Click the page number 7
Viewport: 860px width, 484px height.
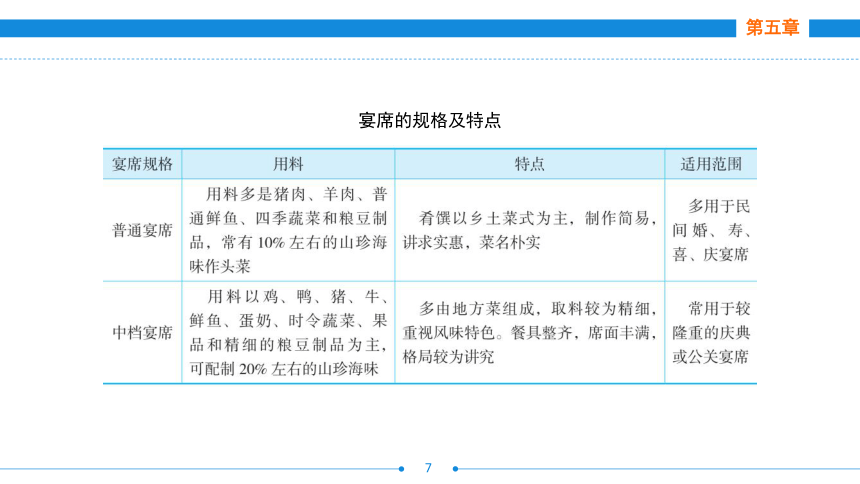428,468
